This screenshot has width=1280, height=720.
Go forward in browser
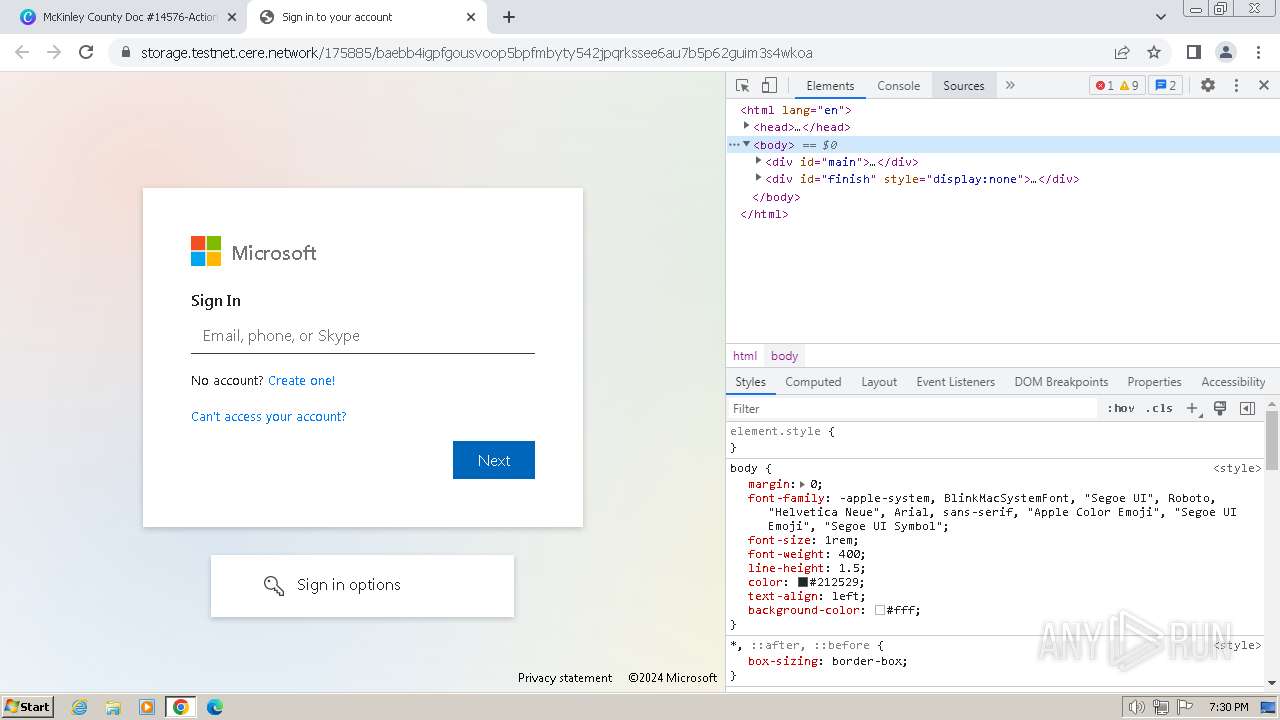pyautogui.click(x=54, y=52)
